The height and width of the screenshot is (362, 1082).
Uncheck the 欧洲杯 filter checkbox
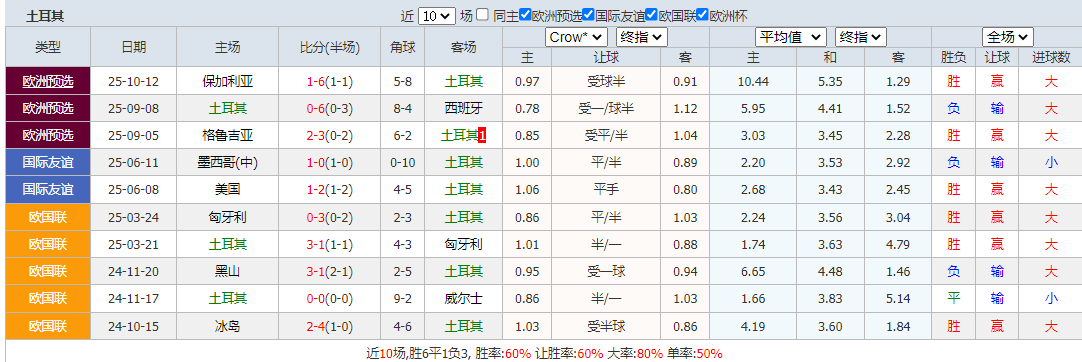pos(702,14)
